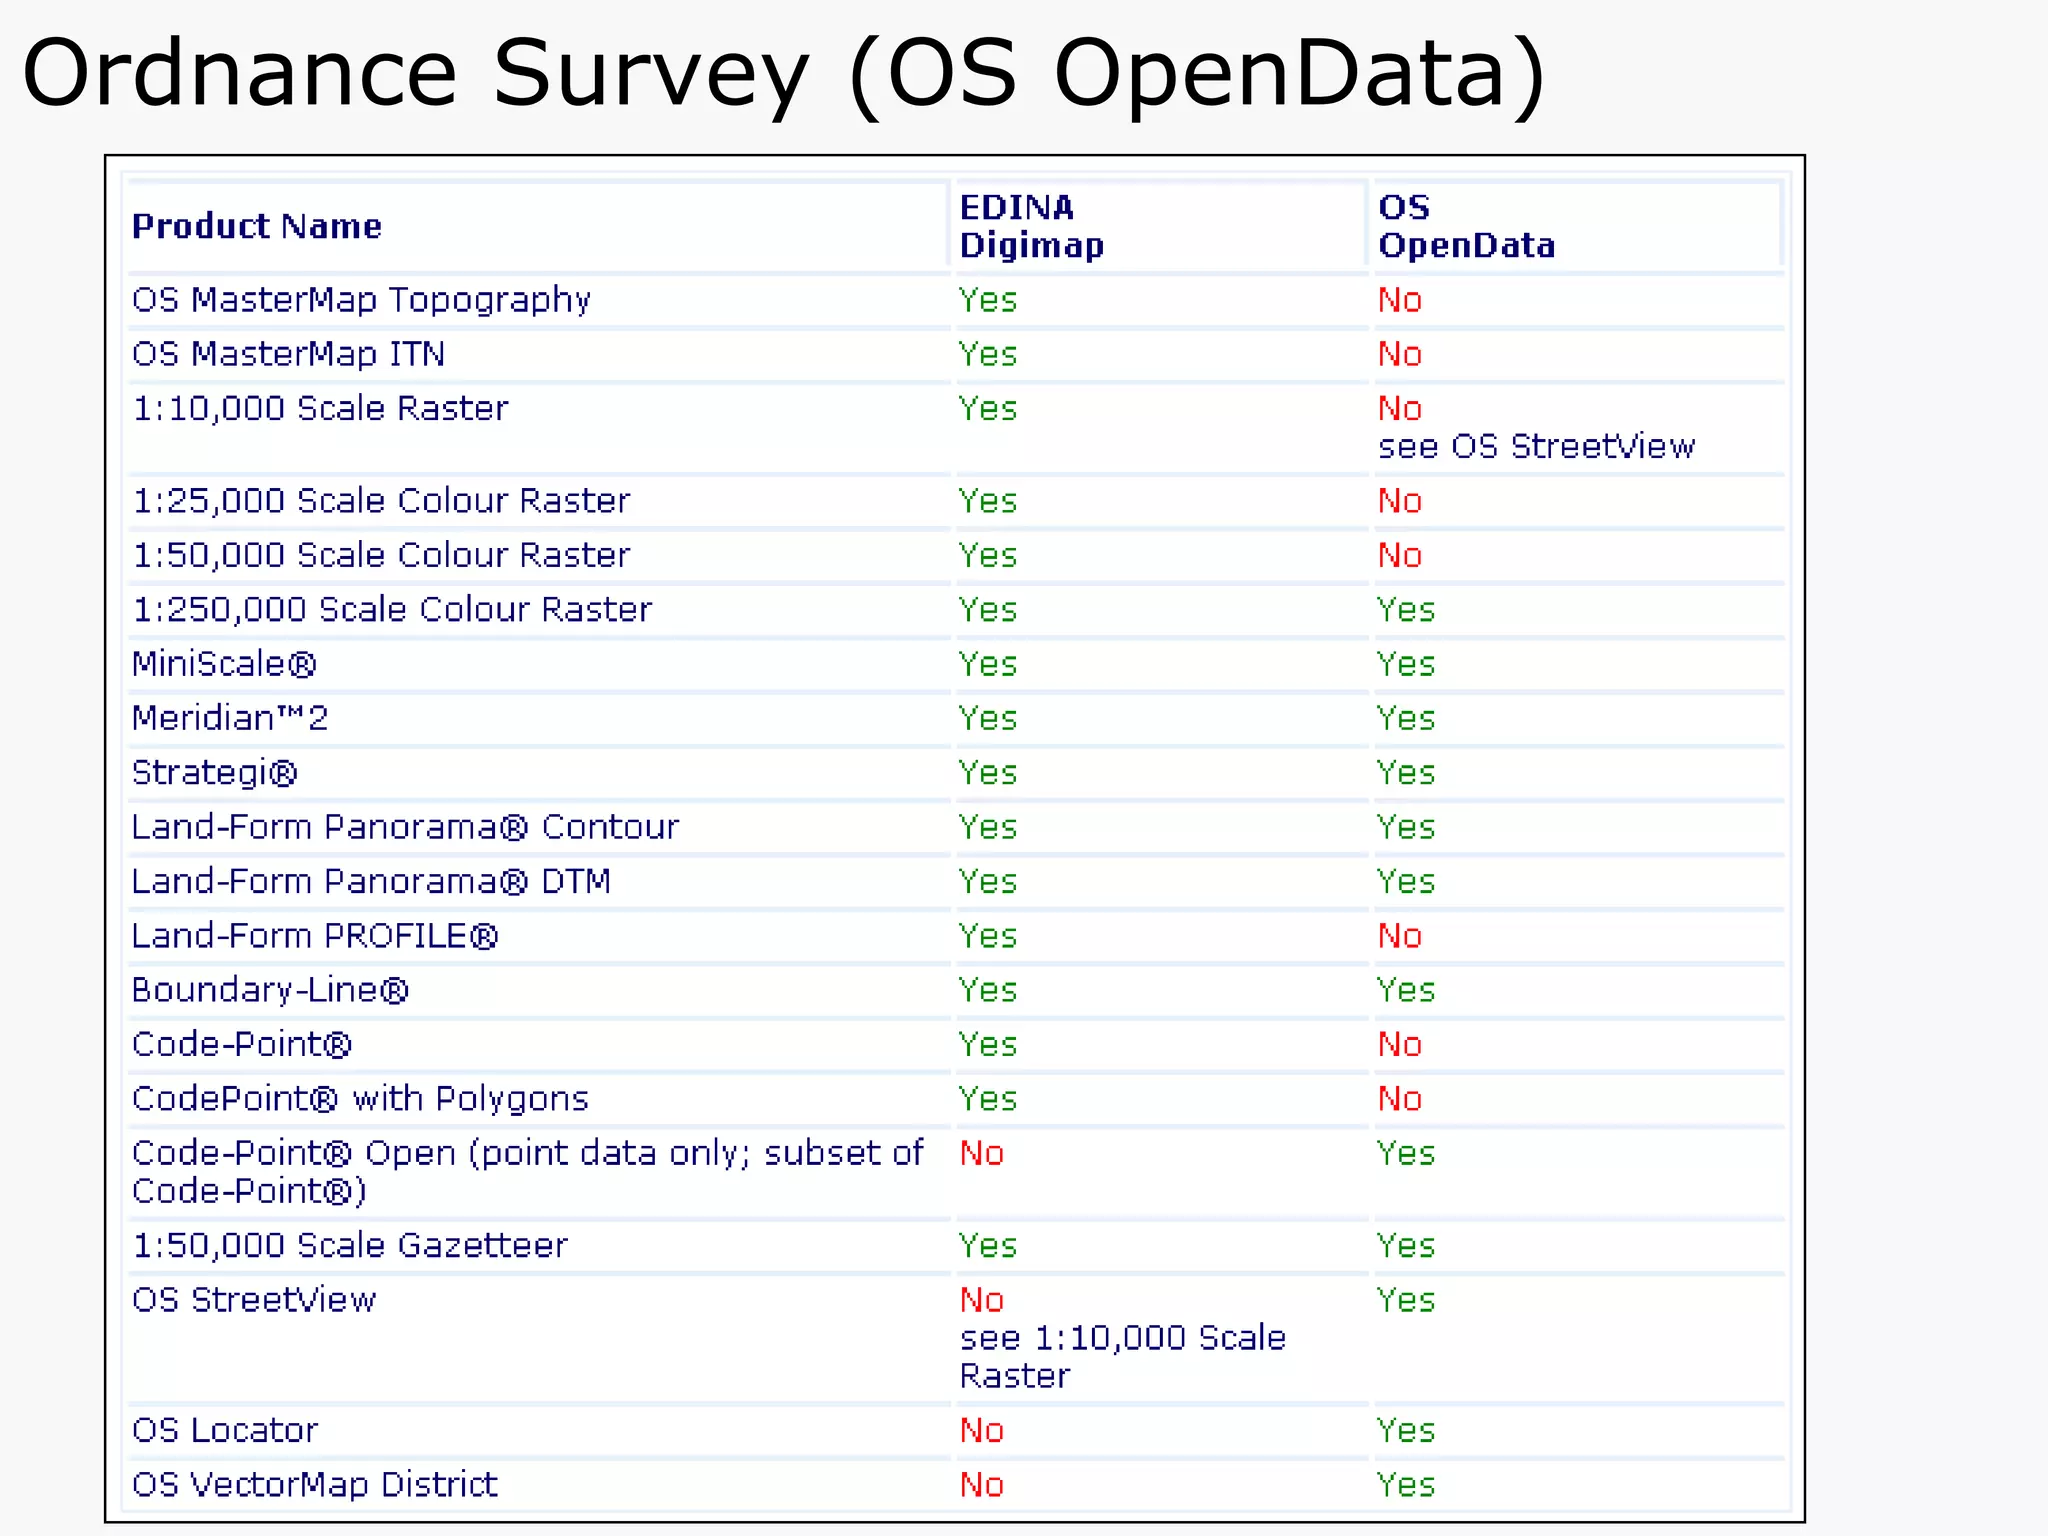Select the Code-Point® product name
The width and height of the screenshot is (2048, 1536).
pos(242,1044)
